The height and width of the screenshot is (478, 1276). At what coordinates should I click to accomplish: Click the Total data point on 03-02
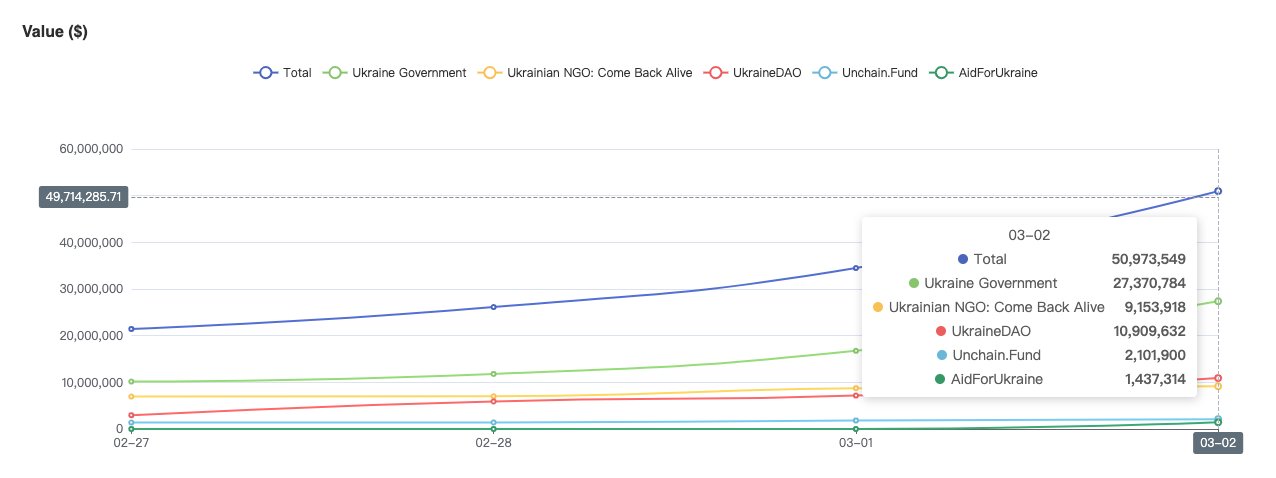pos(1218,191)
